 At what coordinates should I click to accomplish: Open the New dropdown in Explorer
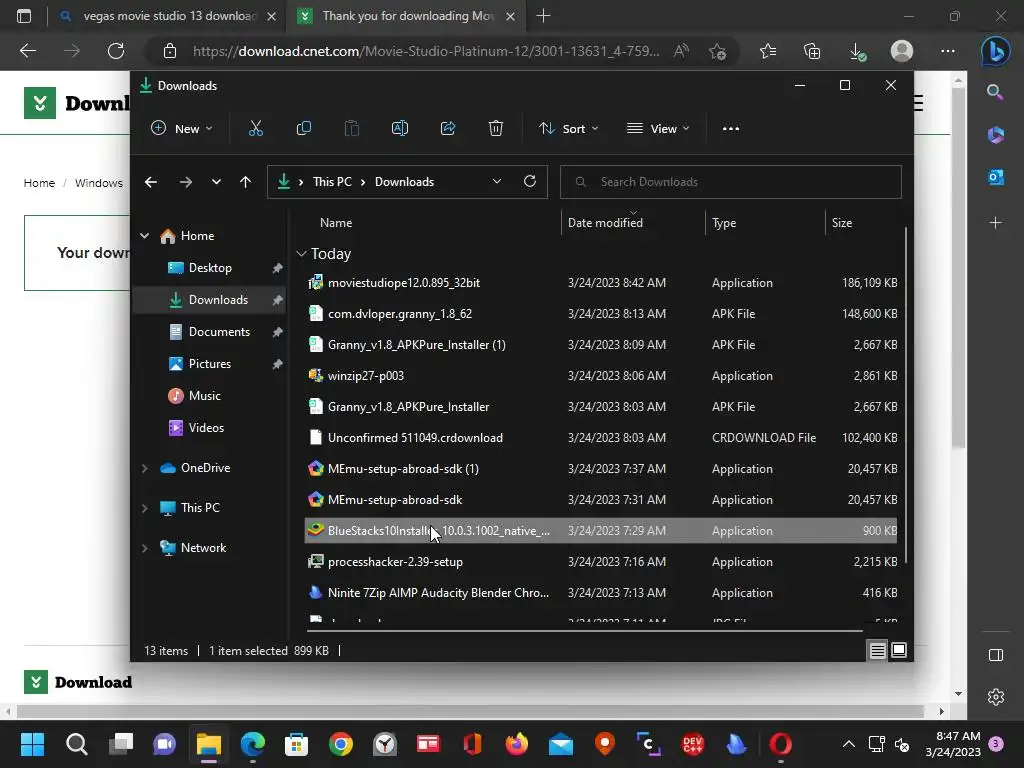pyautogui.click(x=182, y=129)
